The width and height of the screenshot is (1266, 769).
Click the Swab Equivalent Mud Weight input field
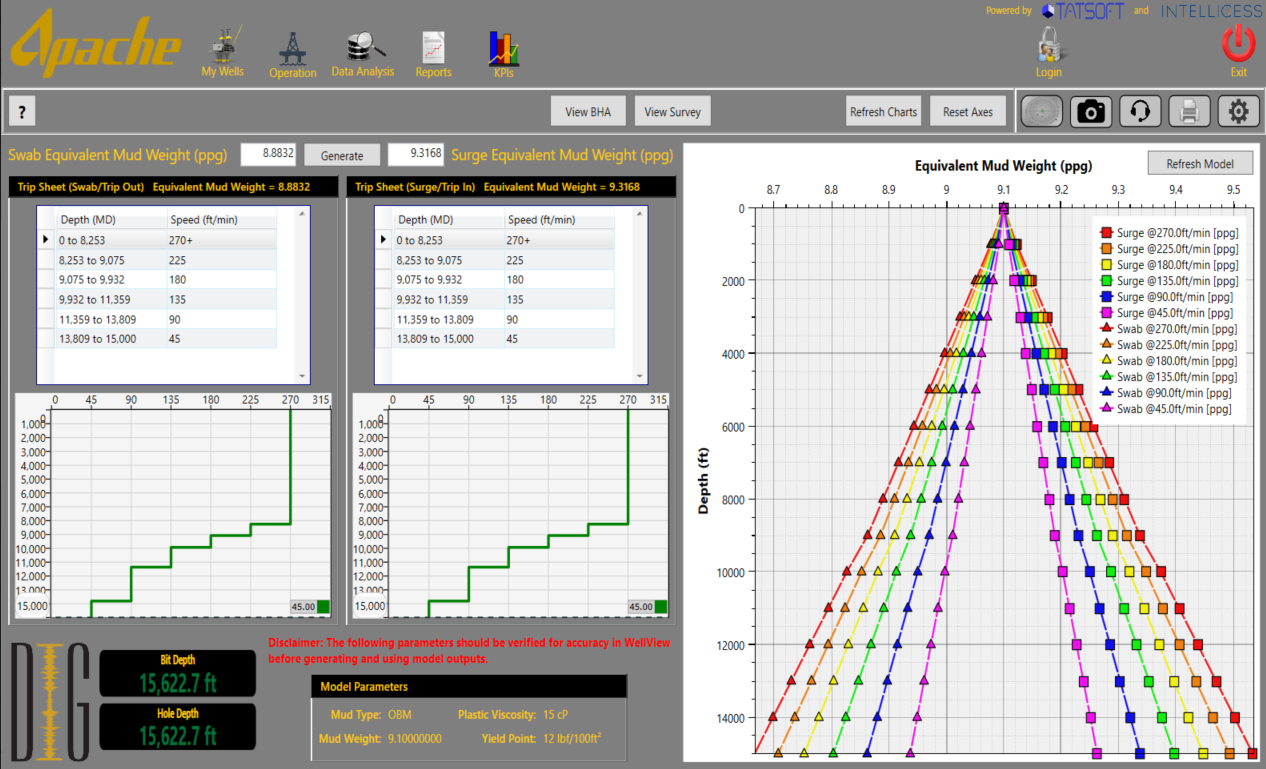point(269,154)
